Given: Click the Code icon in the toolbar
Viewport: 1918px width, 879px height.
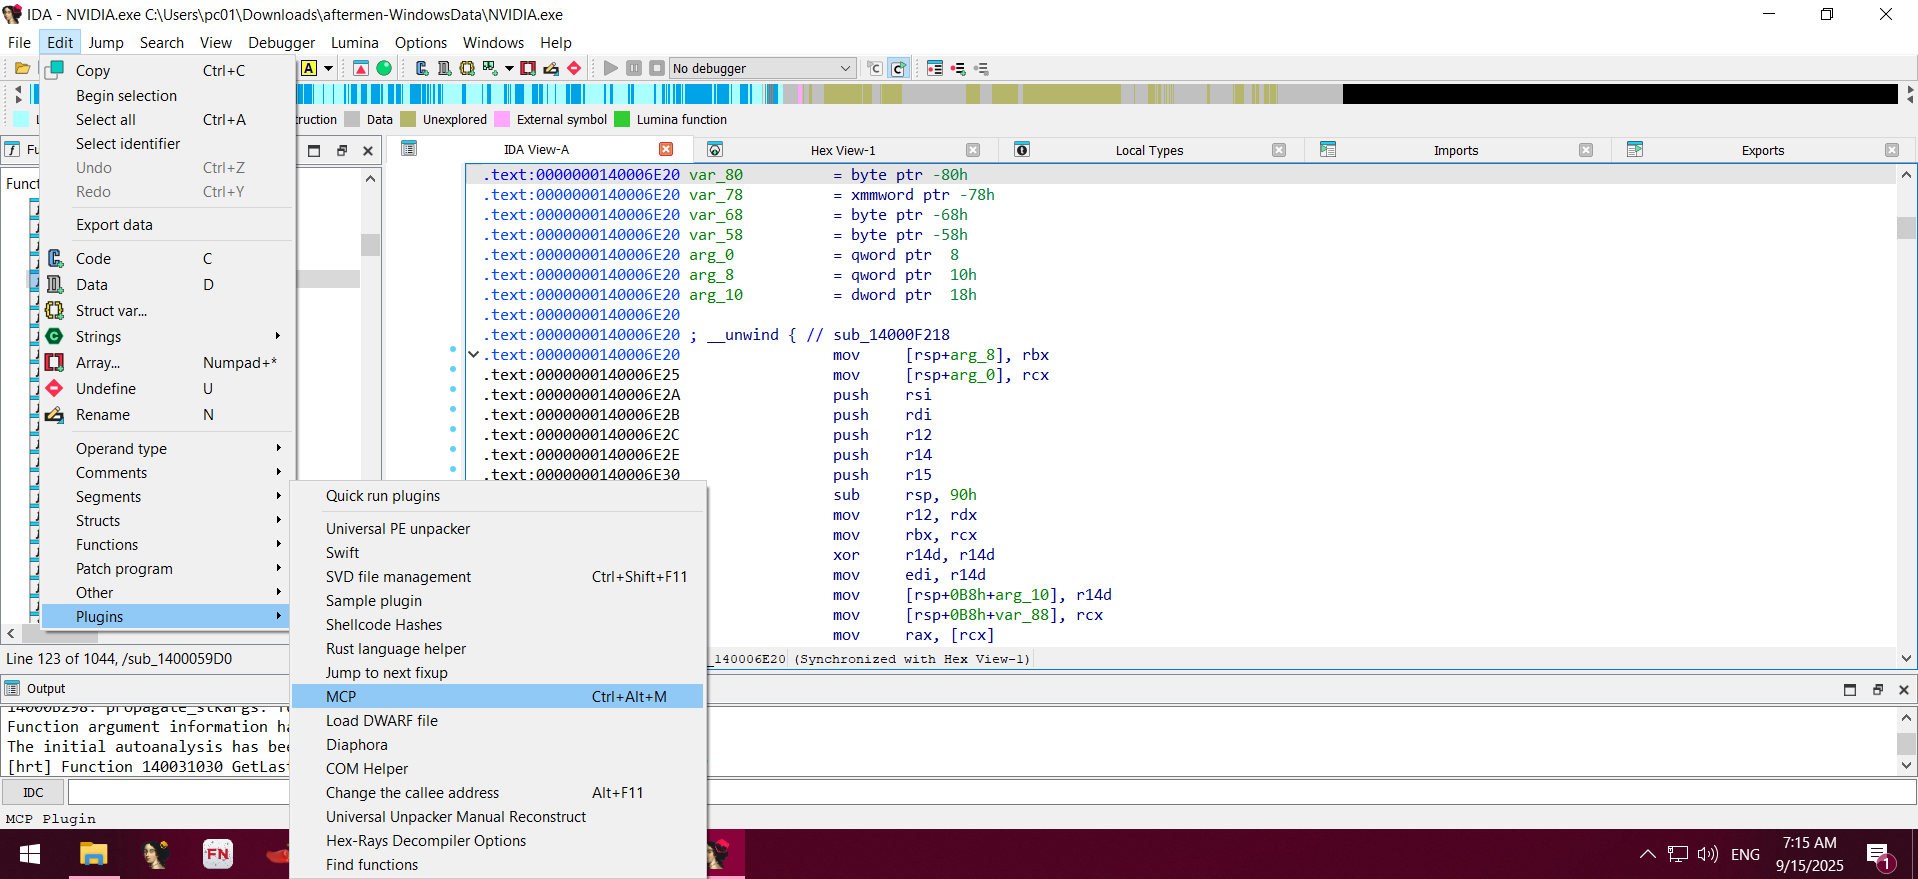Looking at the screenshot, I should point(422,68).
